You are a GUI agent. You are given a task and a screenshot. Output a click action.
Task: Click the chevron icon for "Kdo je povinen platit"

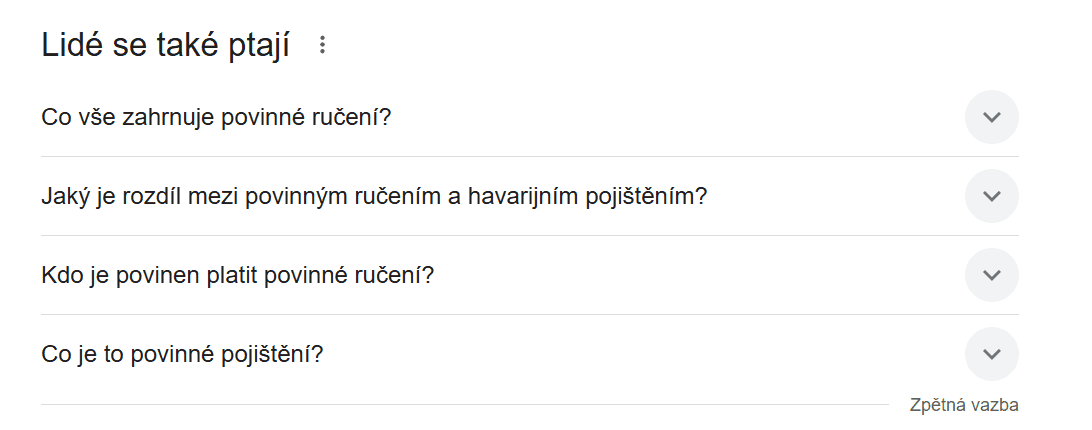[991, 275]
